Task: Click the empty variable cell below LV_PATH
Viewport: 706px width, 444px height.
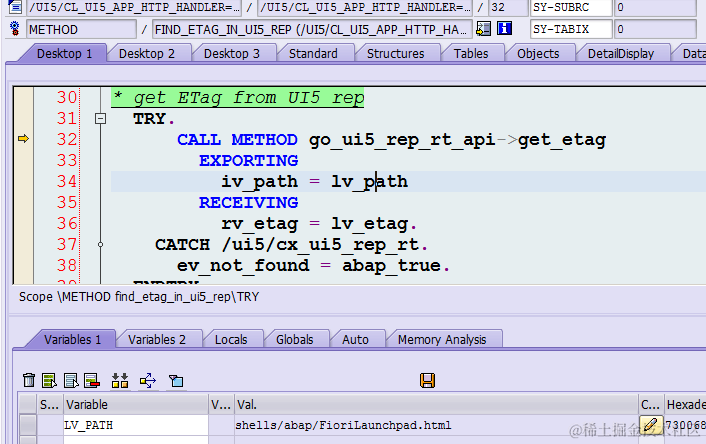Action: point(136,440)
